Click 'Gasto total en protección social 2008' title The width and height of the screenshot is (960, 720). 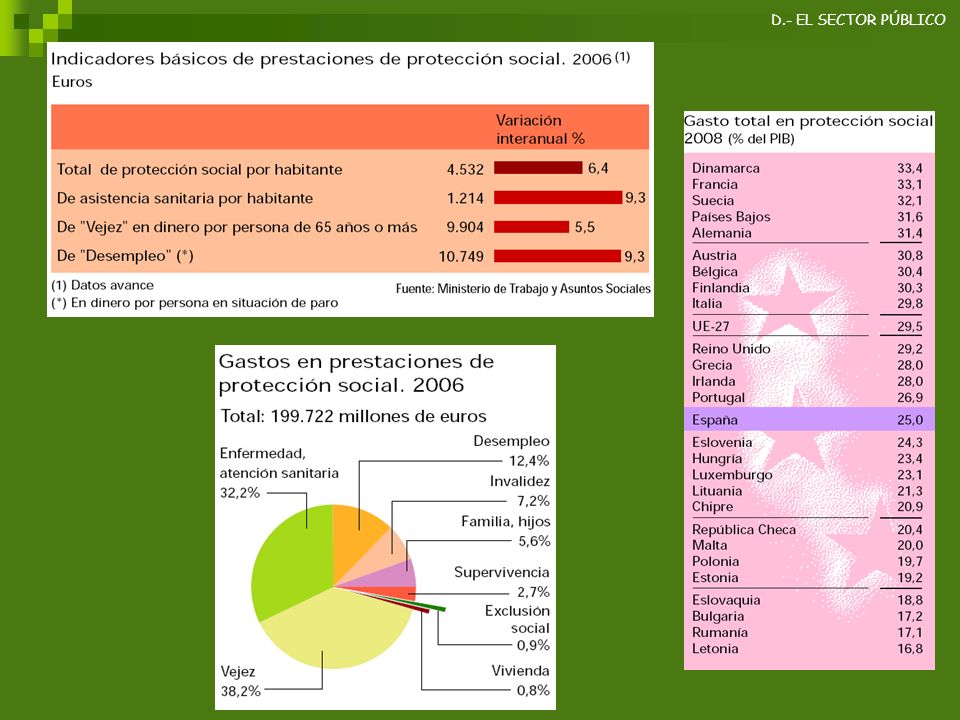[x=808, y=129]
